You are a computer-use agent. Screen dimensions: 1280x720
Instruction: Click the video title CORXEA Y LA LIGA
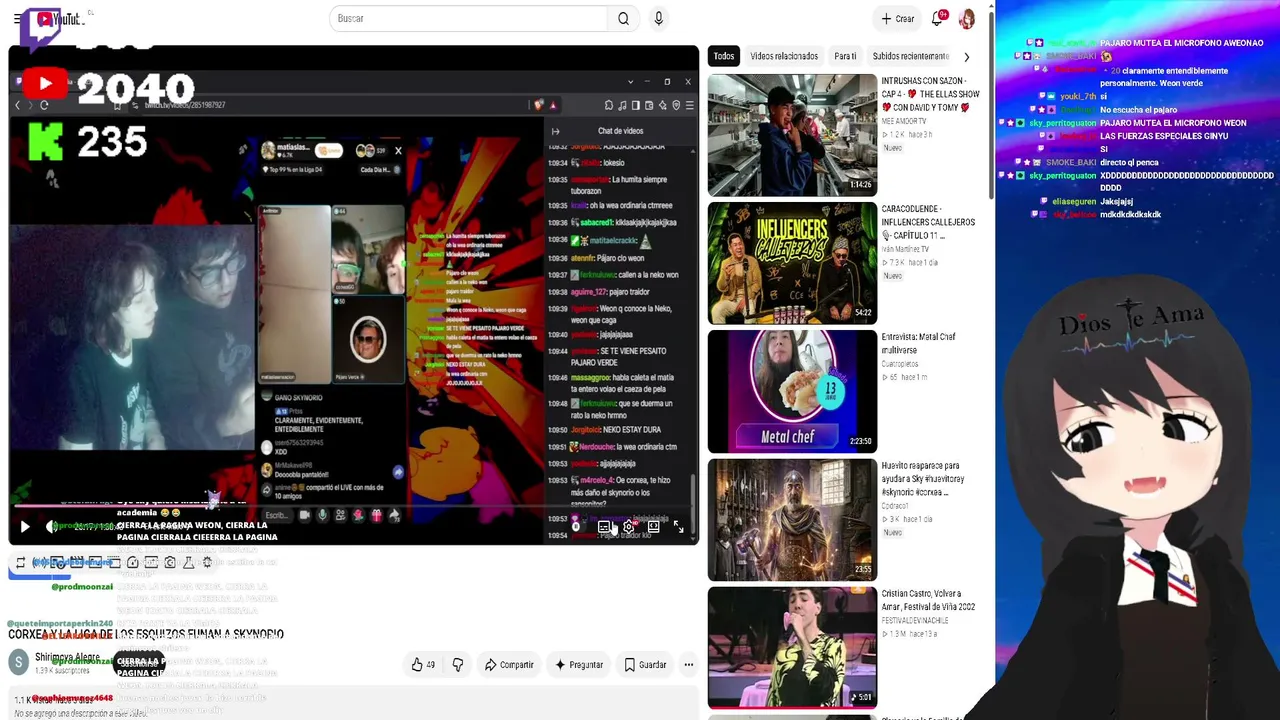pyautogui.click(x=146, y=634)
